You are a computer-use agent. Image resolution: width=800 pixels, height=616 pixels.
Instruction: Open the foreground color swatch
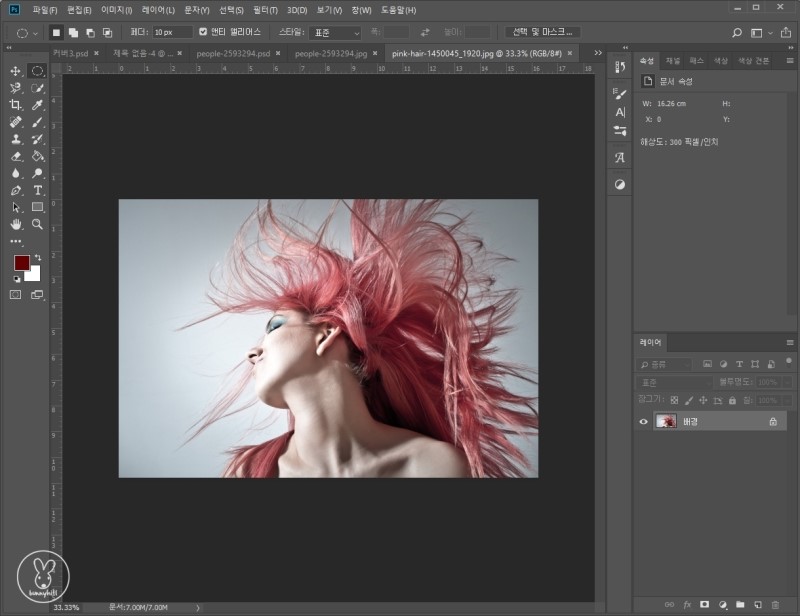pyautogui.click(x=21, y=263)
